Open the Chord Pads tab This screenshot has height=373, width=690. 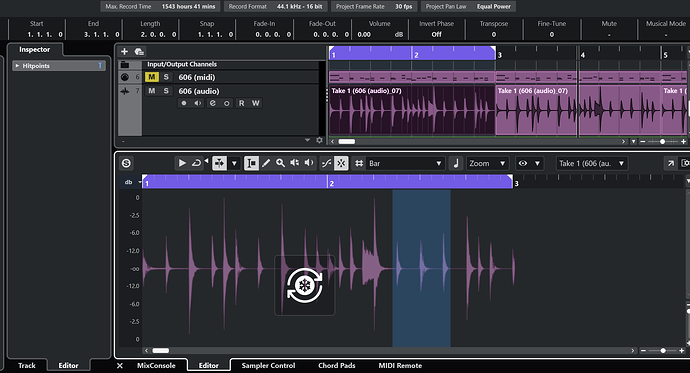(337, 366)
